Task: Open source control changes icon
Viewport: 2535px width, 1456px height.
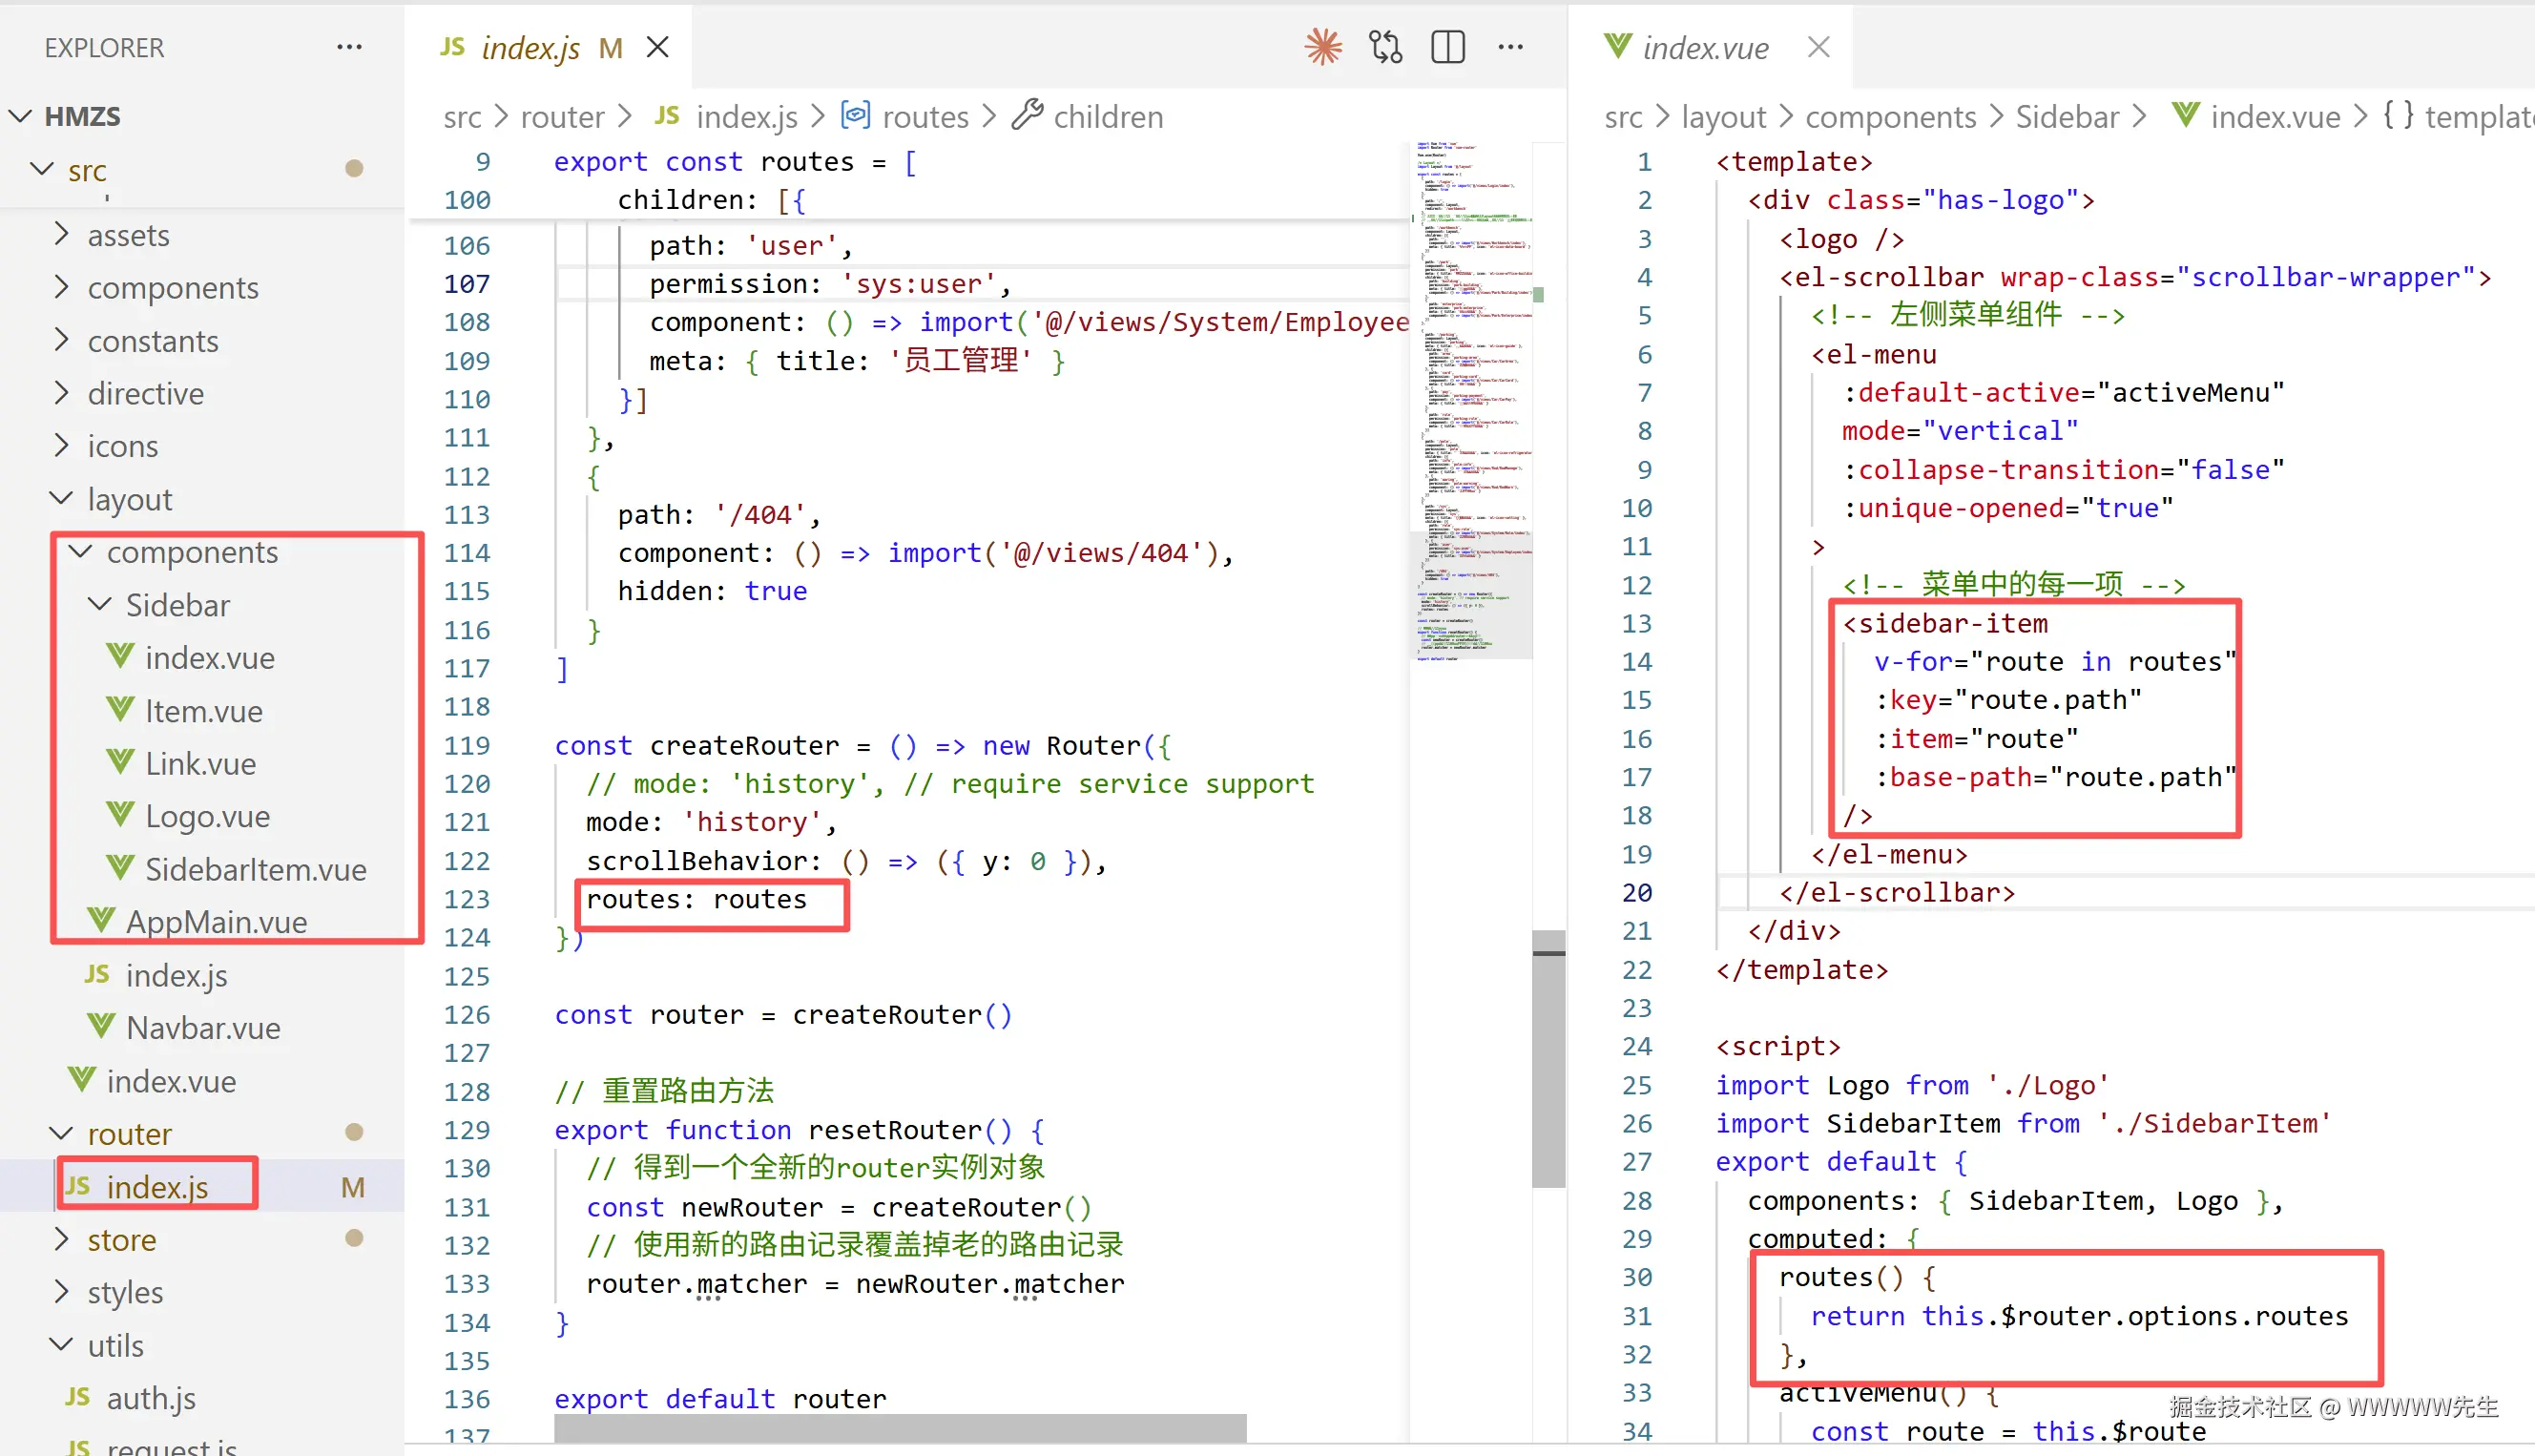Action: click(x=1385, y=47)
